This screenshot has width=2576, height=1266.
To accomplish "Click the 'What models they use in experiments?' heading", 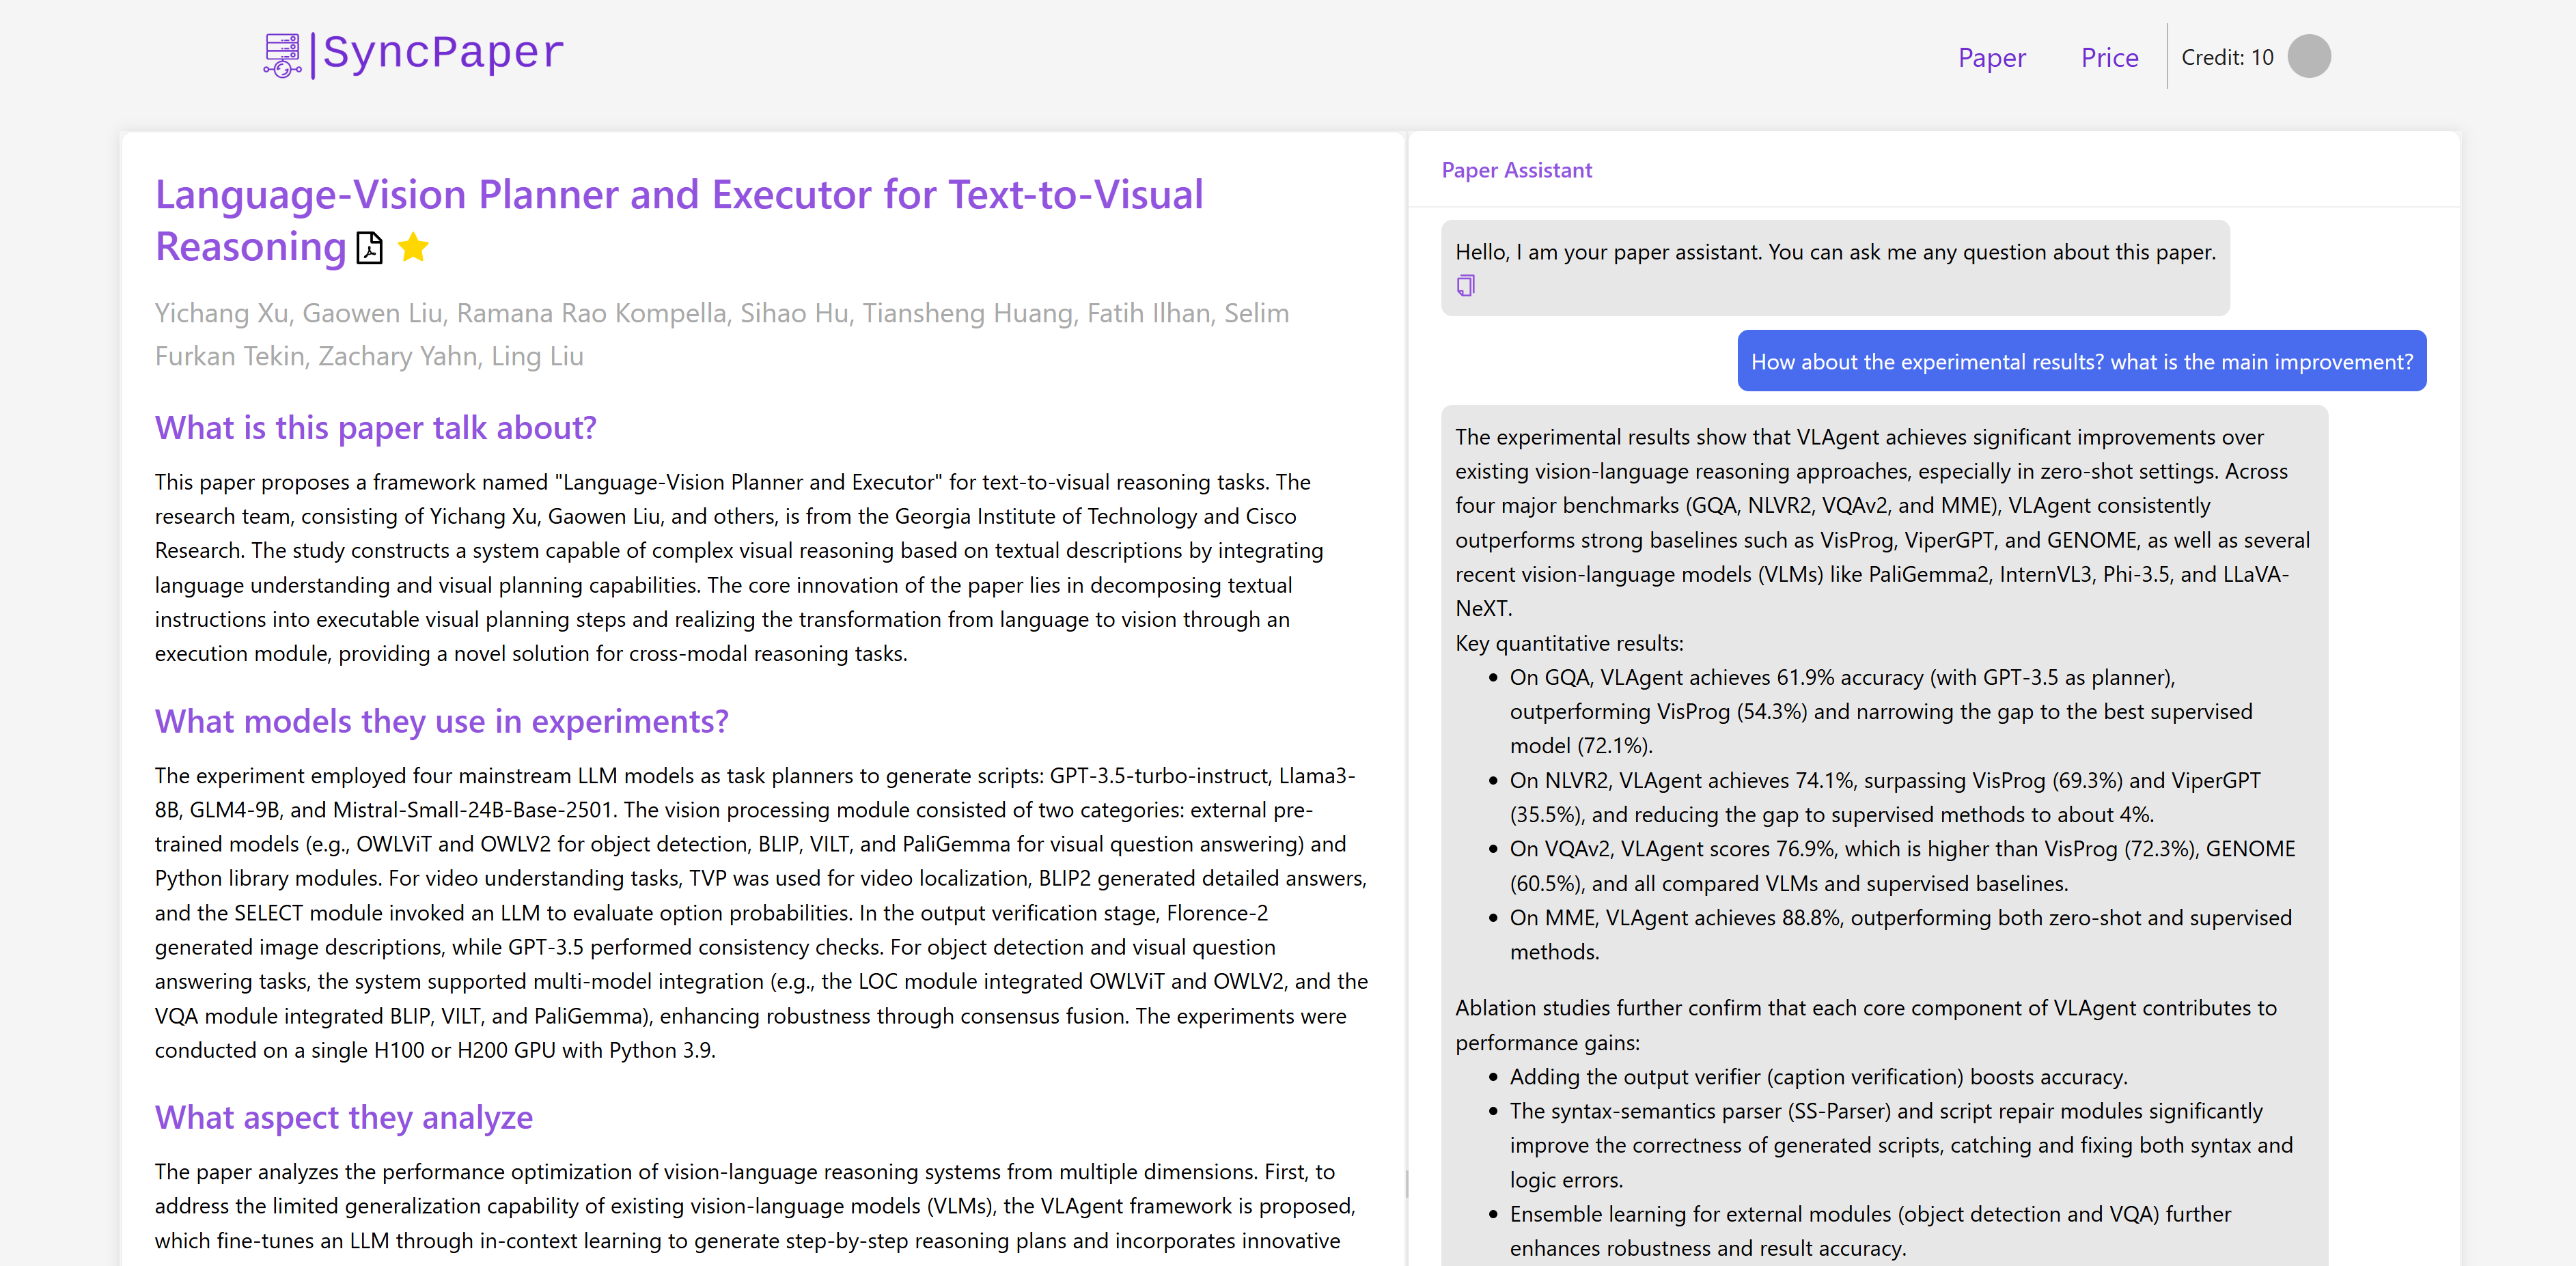I will 441,721.
